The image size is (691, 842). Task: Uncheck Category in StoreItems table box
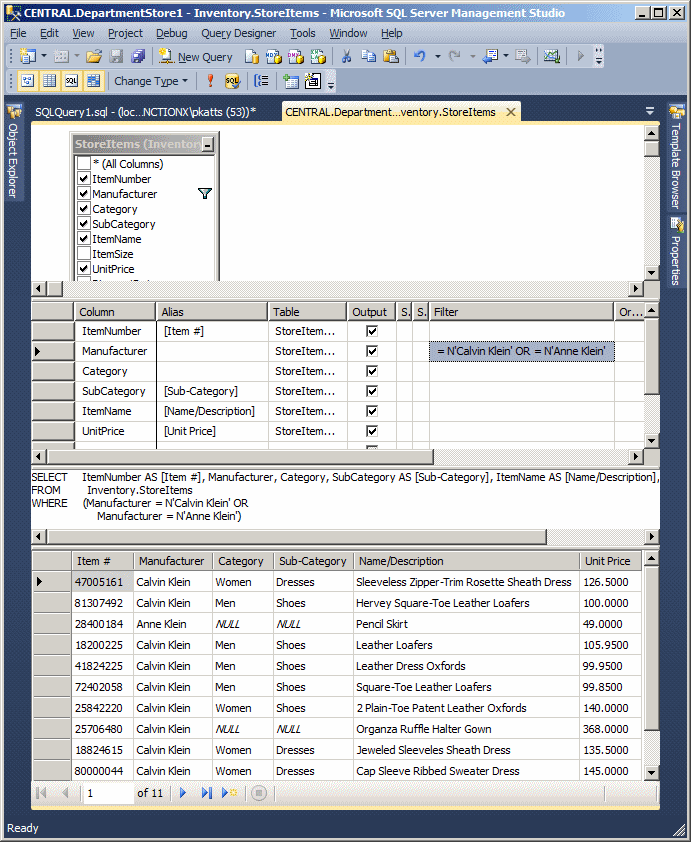coord(84,208)
